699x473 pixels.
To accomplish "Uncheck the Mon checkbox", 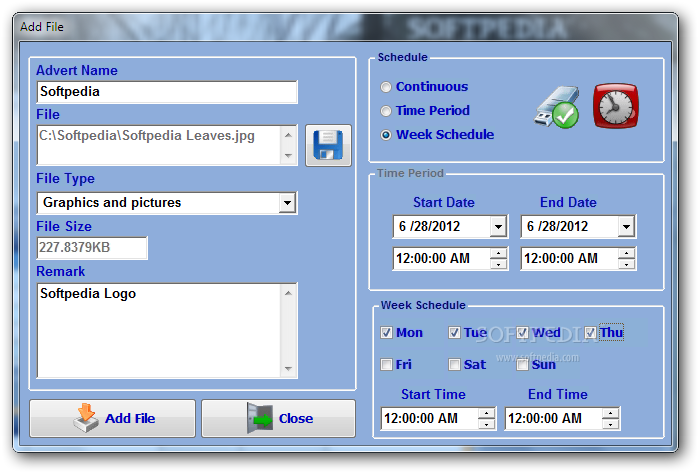I will [386, 333].
